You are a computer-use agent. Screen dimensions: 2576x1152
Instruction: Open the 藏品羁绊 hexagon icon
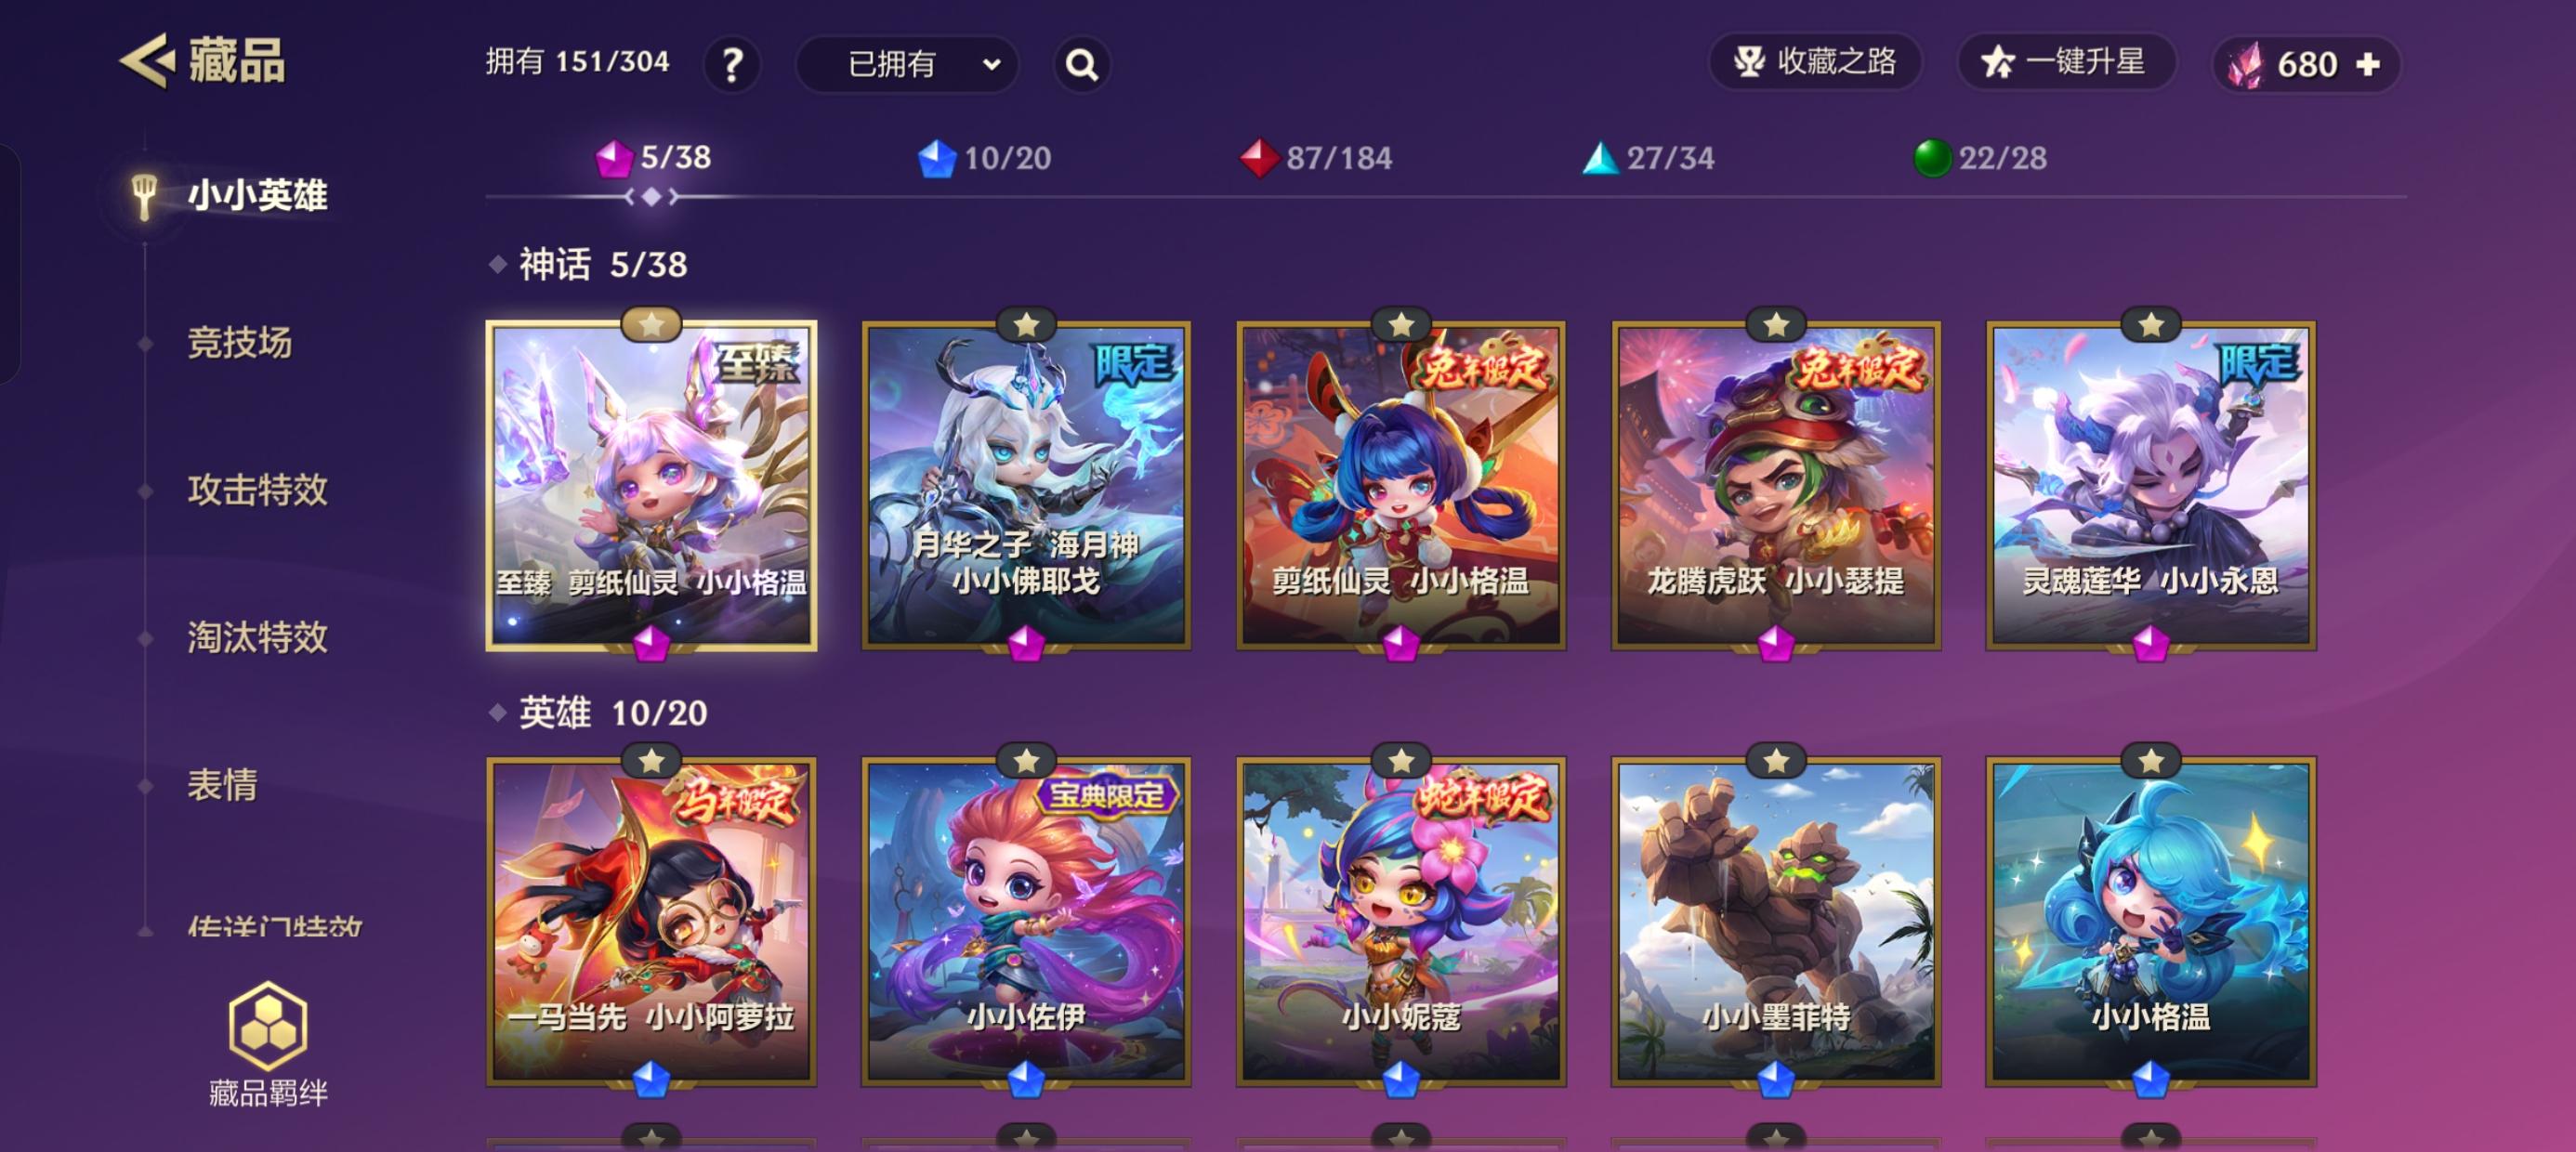click(267, 1025)
